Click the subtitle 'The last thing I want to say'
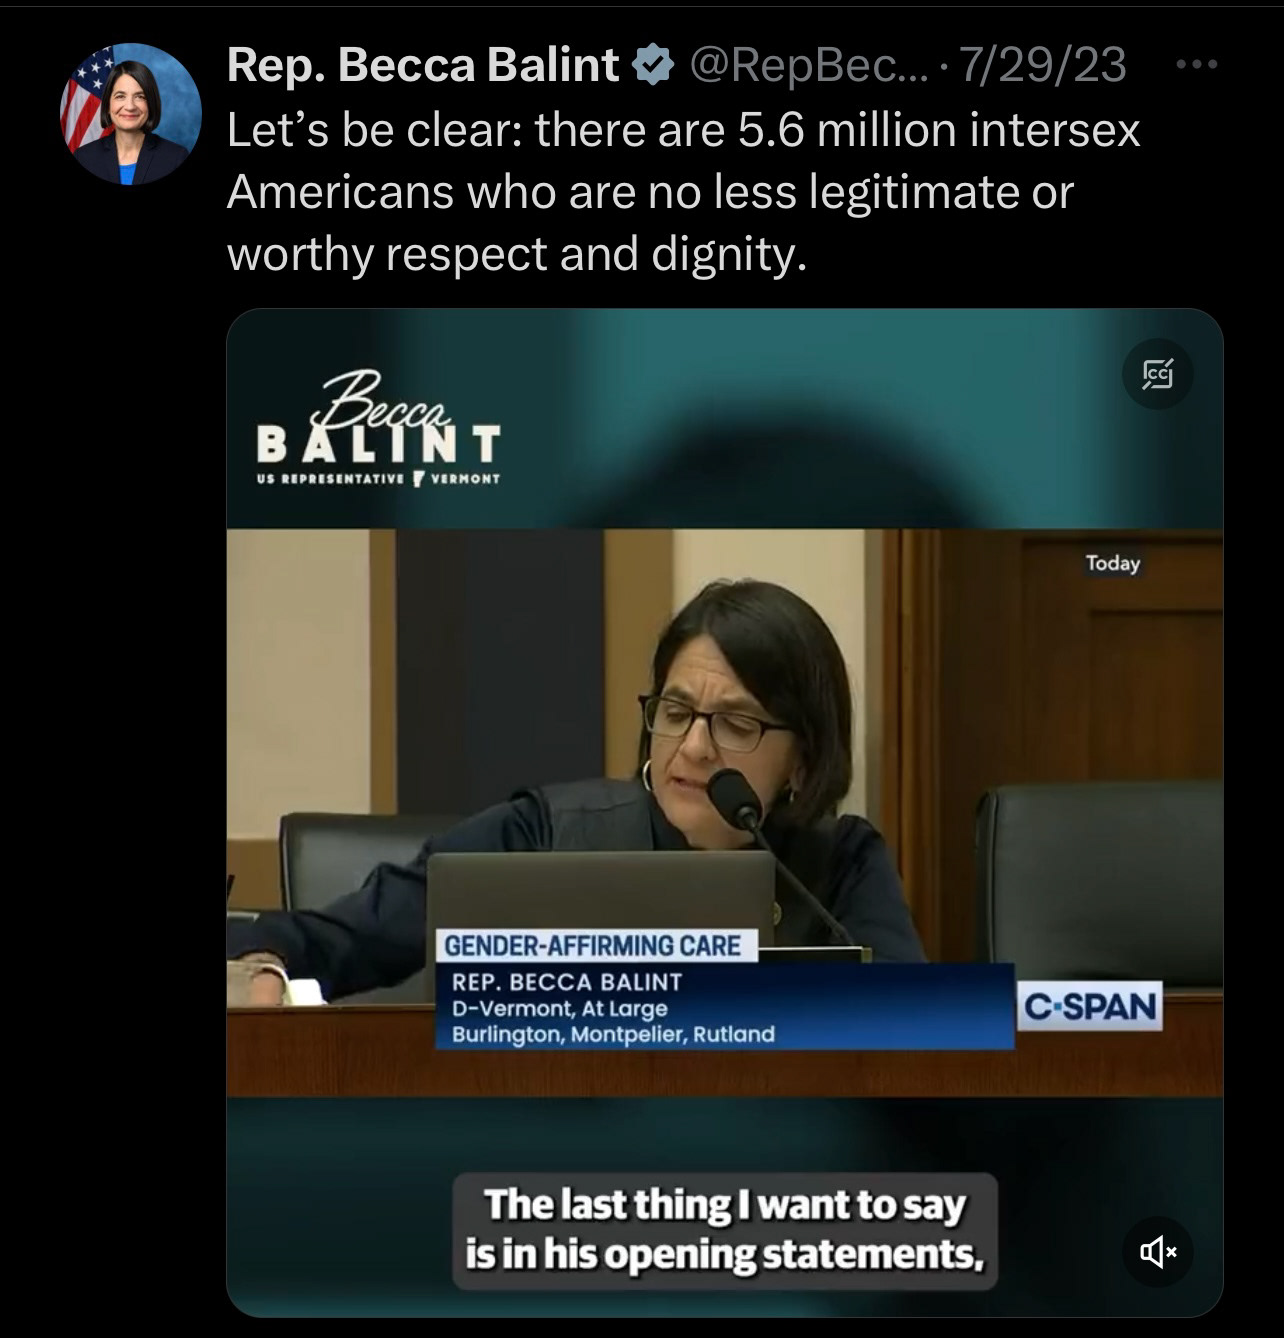The image size is (1284, 1338). tap(725, 1205)
